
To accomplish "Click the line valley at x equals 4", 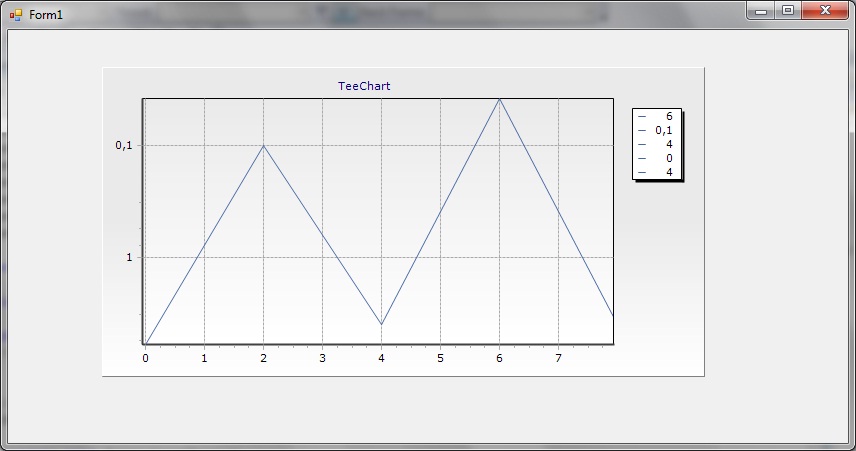I will (381, 324).
